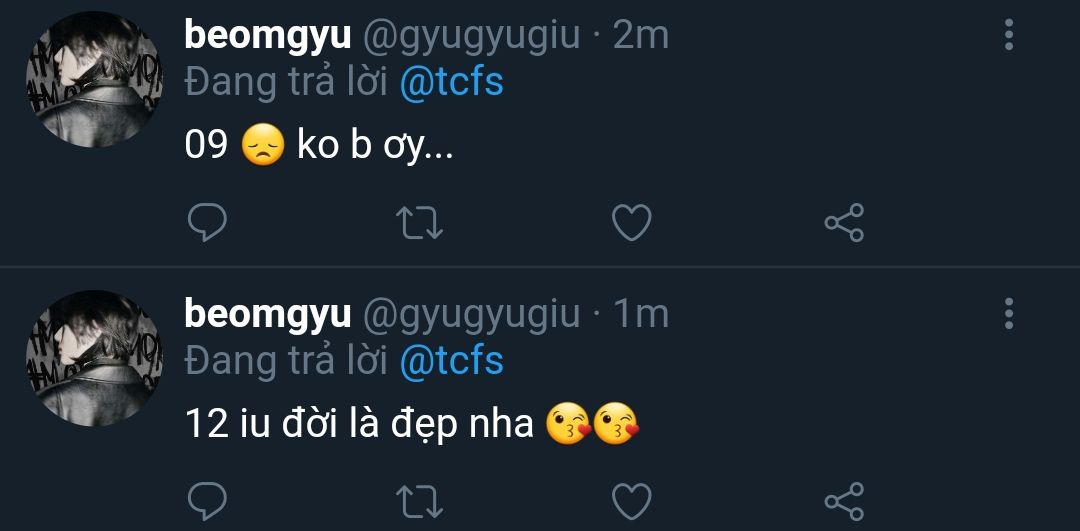This screenshot has height=531, width=1080.
Task: Share the "09 ko b ơy..." tweet
Action: [x=844, y=222]
